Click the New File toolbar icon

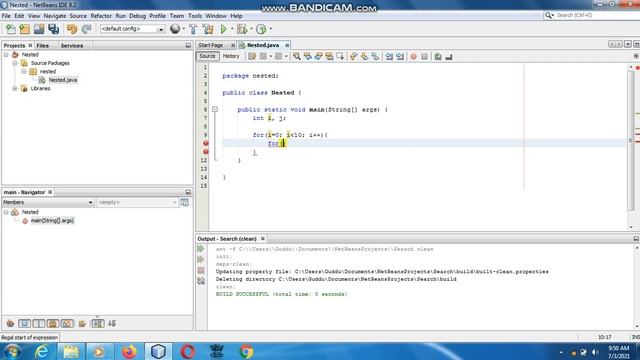click(x=11, y=29)
